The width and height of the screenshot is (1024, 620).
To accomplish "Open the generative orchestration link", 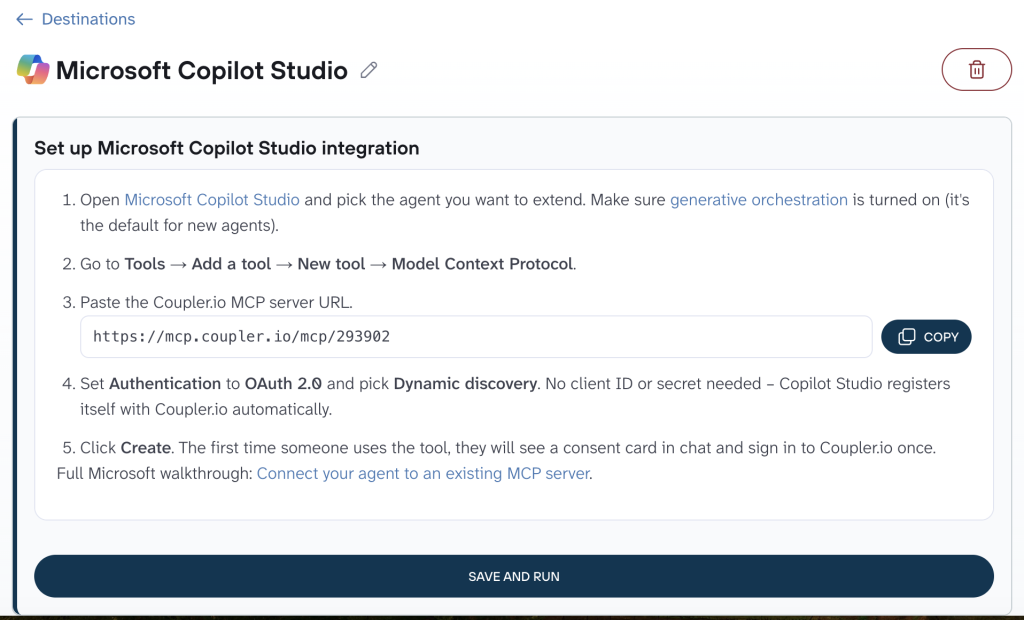I will click(x=758, y=199).
